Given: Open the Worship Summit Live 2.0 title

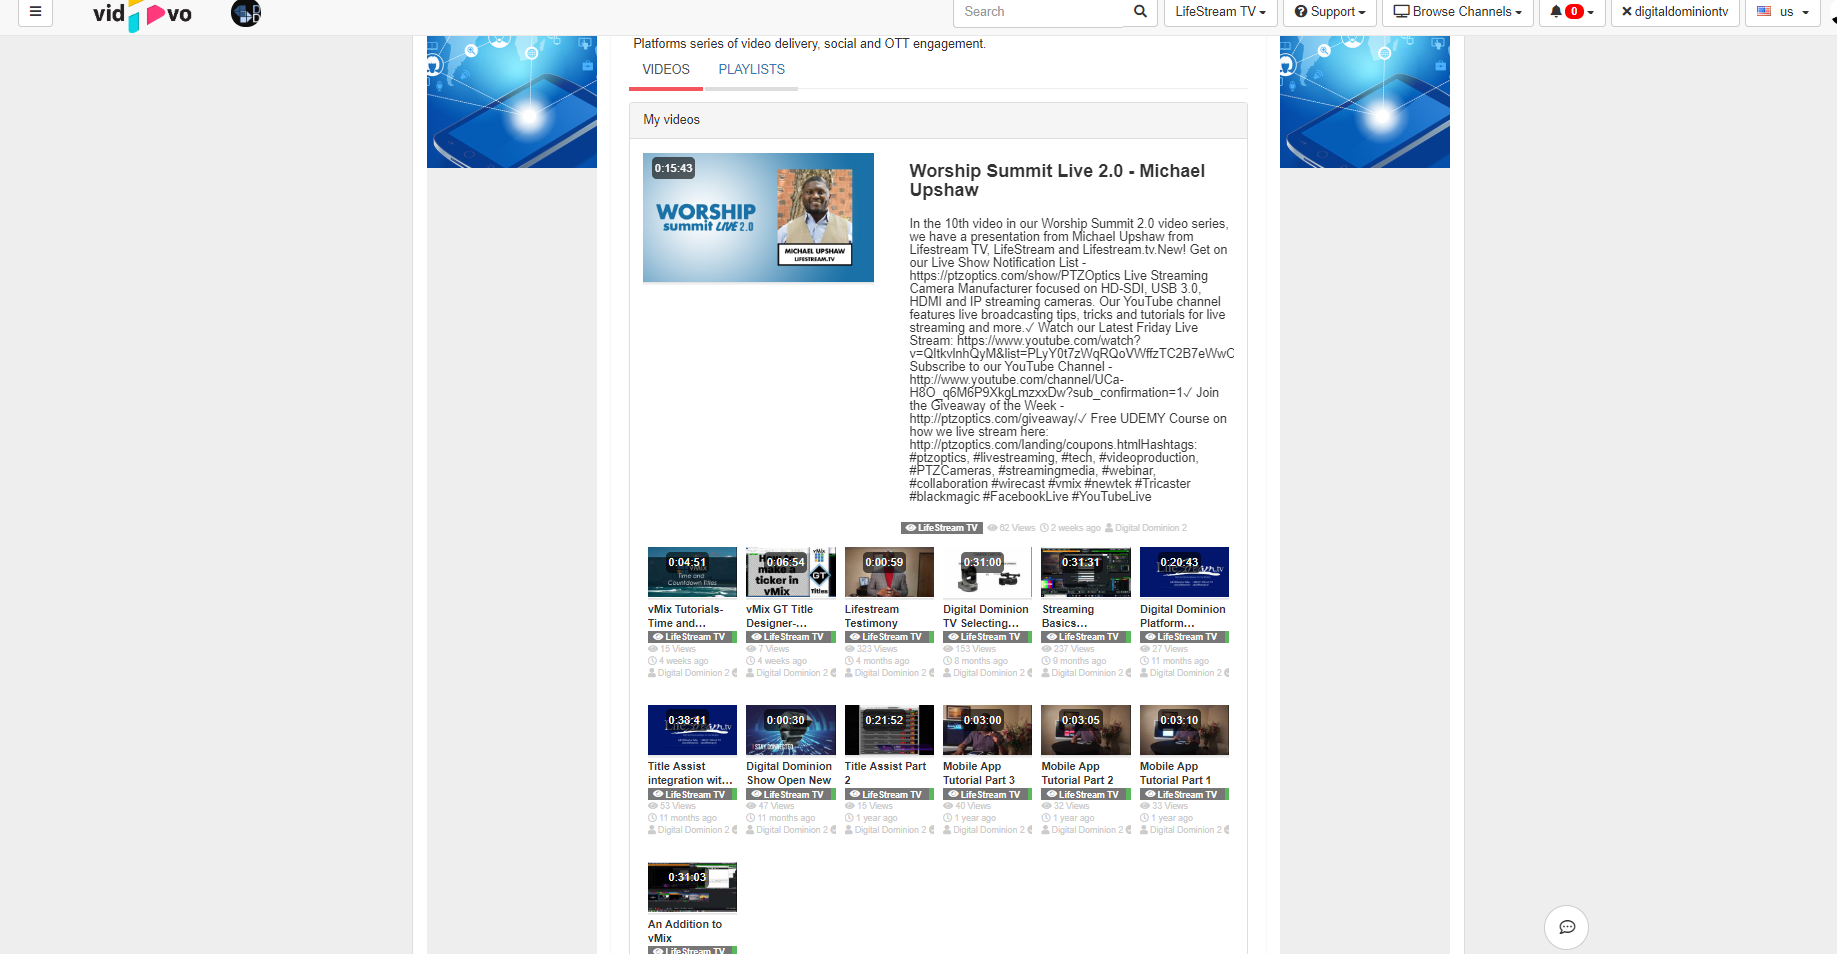Looking at the screenshot, I should point(1057,180).
